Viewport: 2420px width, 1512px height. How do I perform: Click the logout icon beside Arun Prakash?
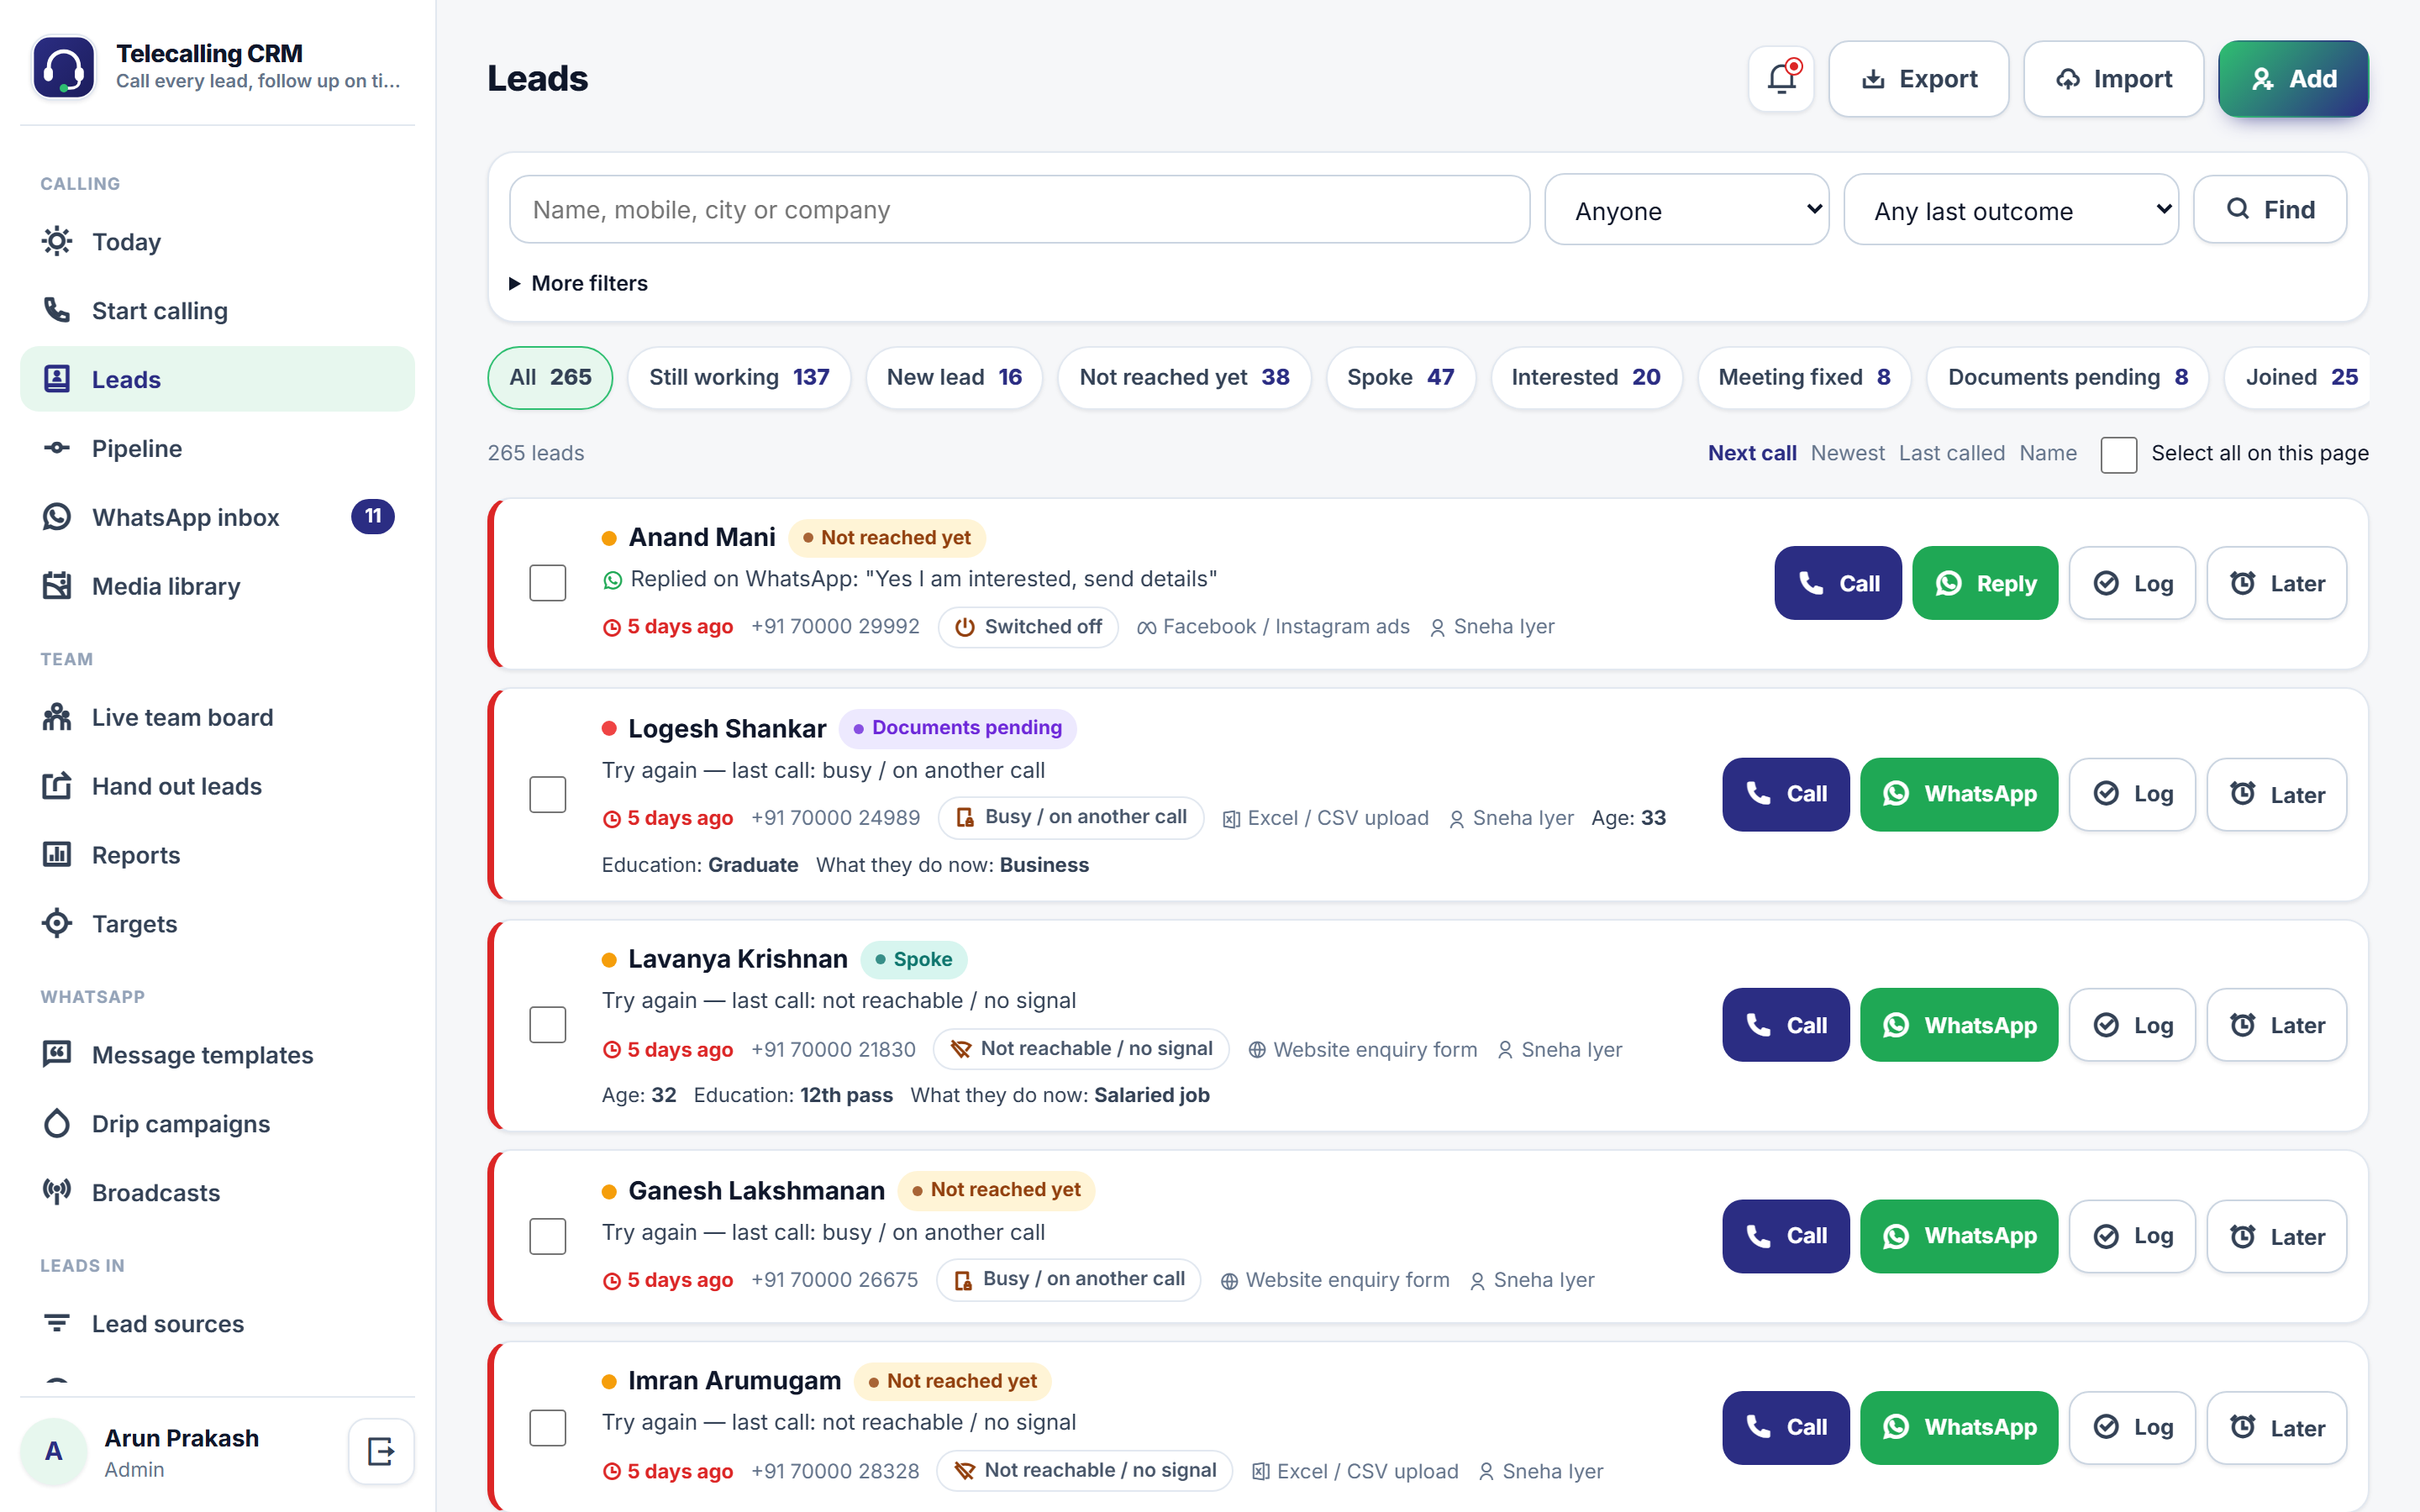381,1451
